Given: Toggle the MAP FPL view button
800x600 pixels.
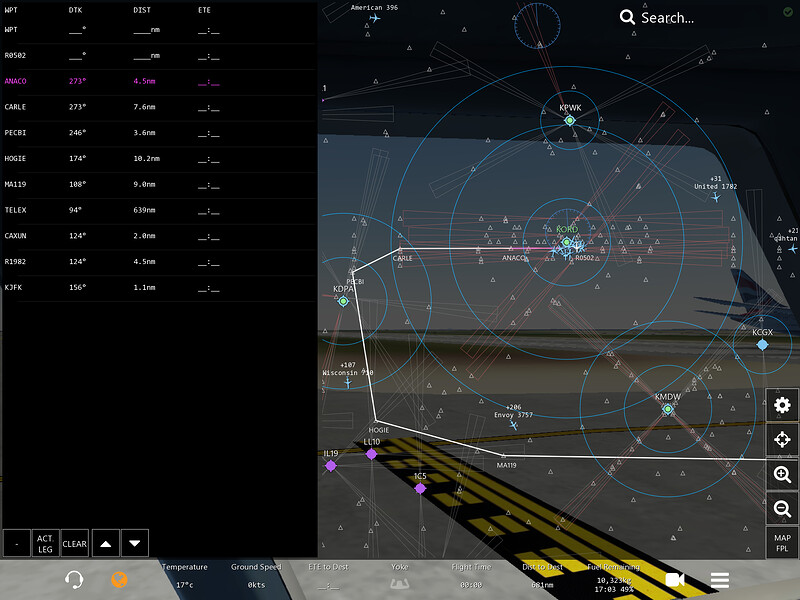Looking at the screenshot, I should pyautogui.click(x=782, y=543).
